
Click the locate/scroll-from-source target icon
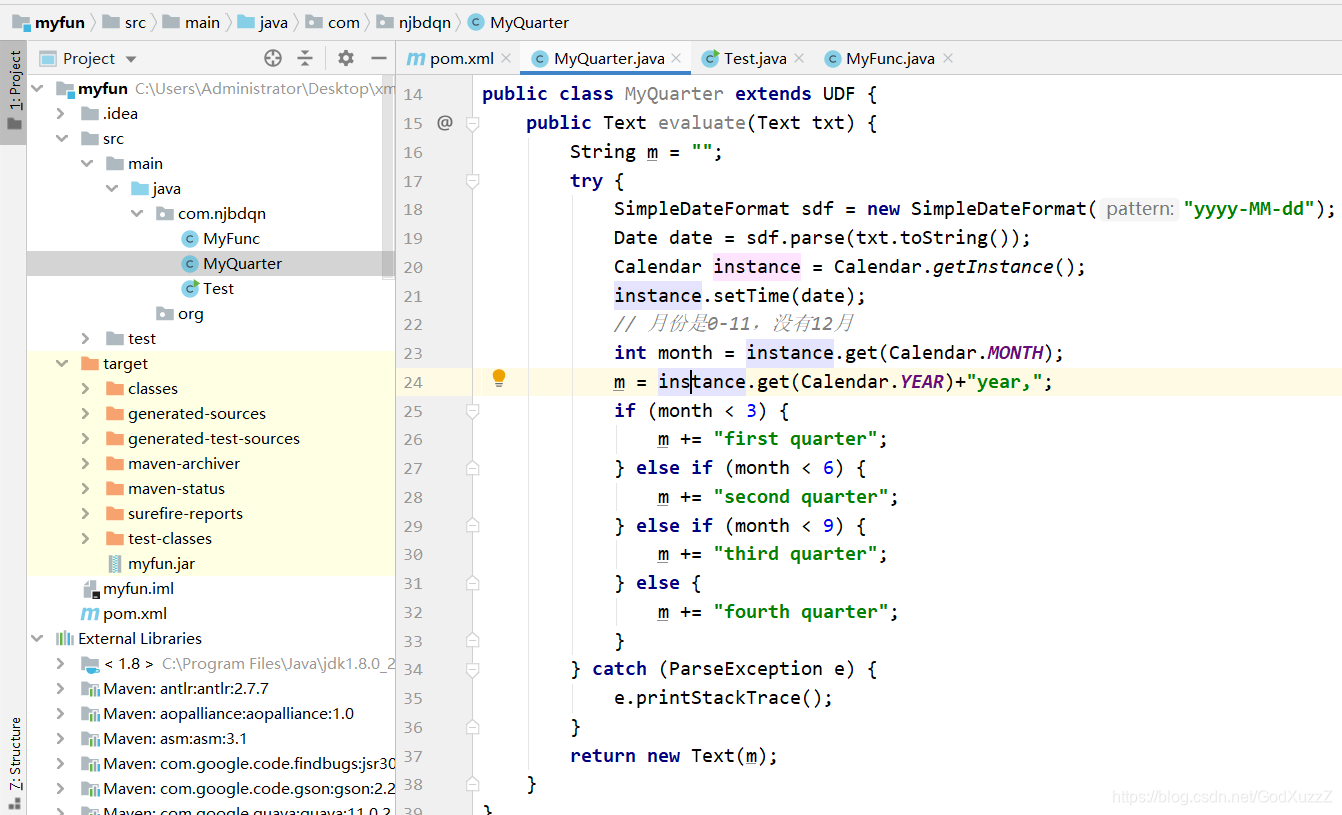[272, 58]
